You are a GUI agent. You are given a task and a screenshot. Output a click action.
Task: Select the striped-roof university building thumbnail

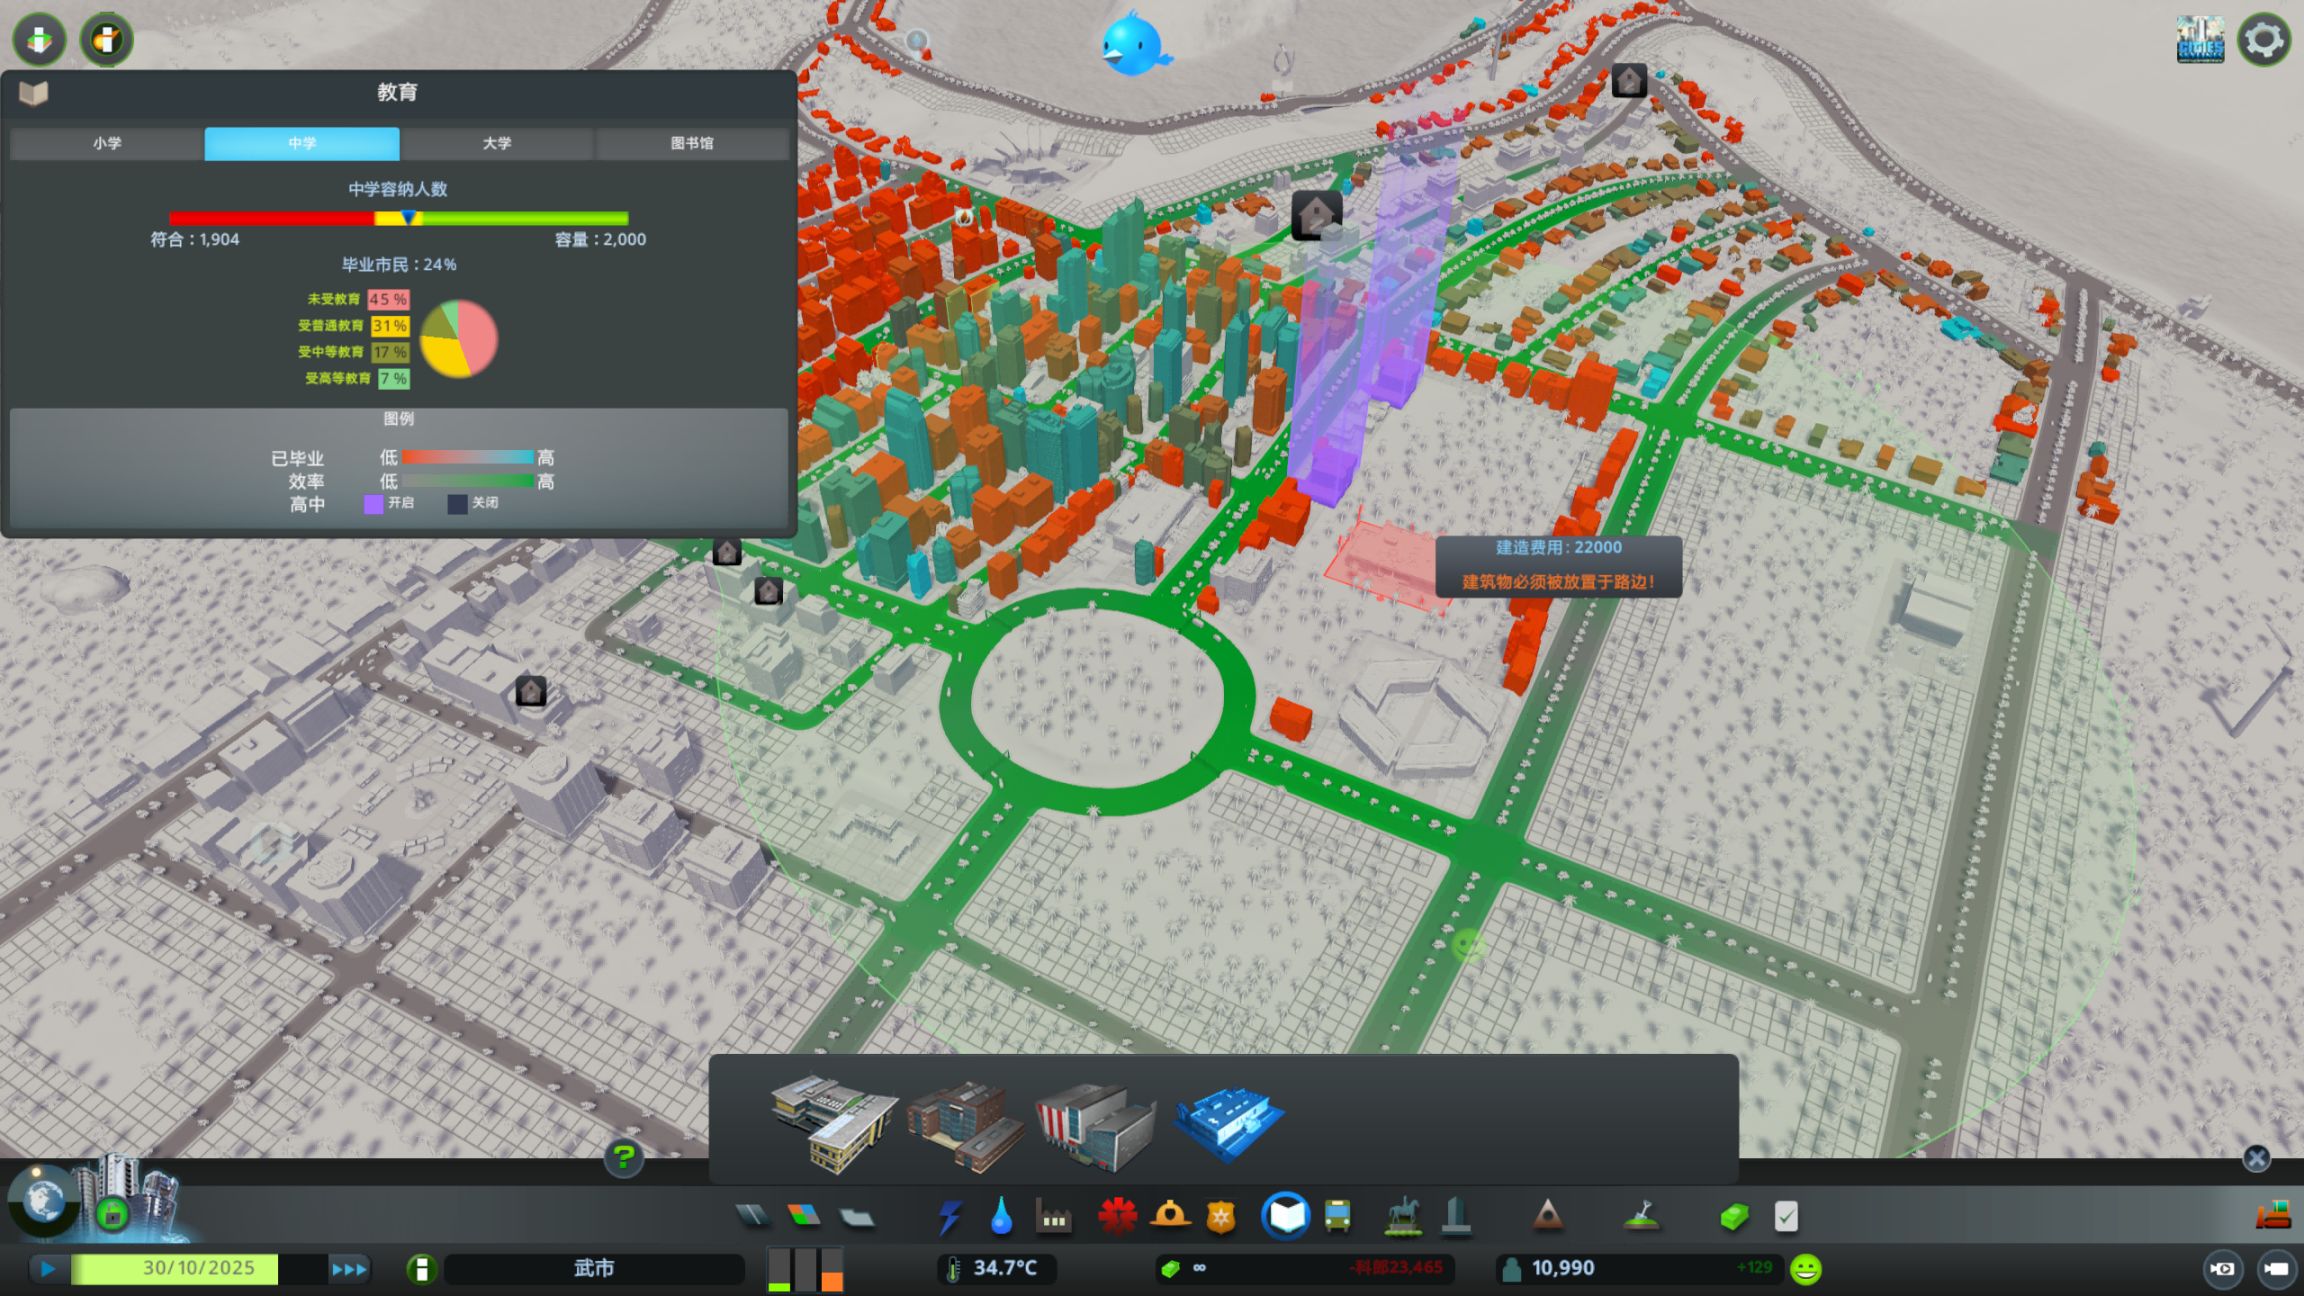click(1096, 1125)
